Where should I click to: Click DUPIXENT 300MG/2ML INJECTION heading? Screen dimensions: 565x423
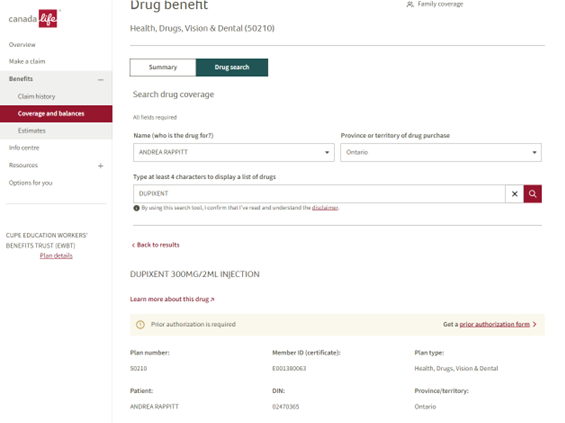(195, 274)
